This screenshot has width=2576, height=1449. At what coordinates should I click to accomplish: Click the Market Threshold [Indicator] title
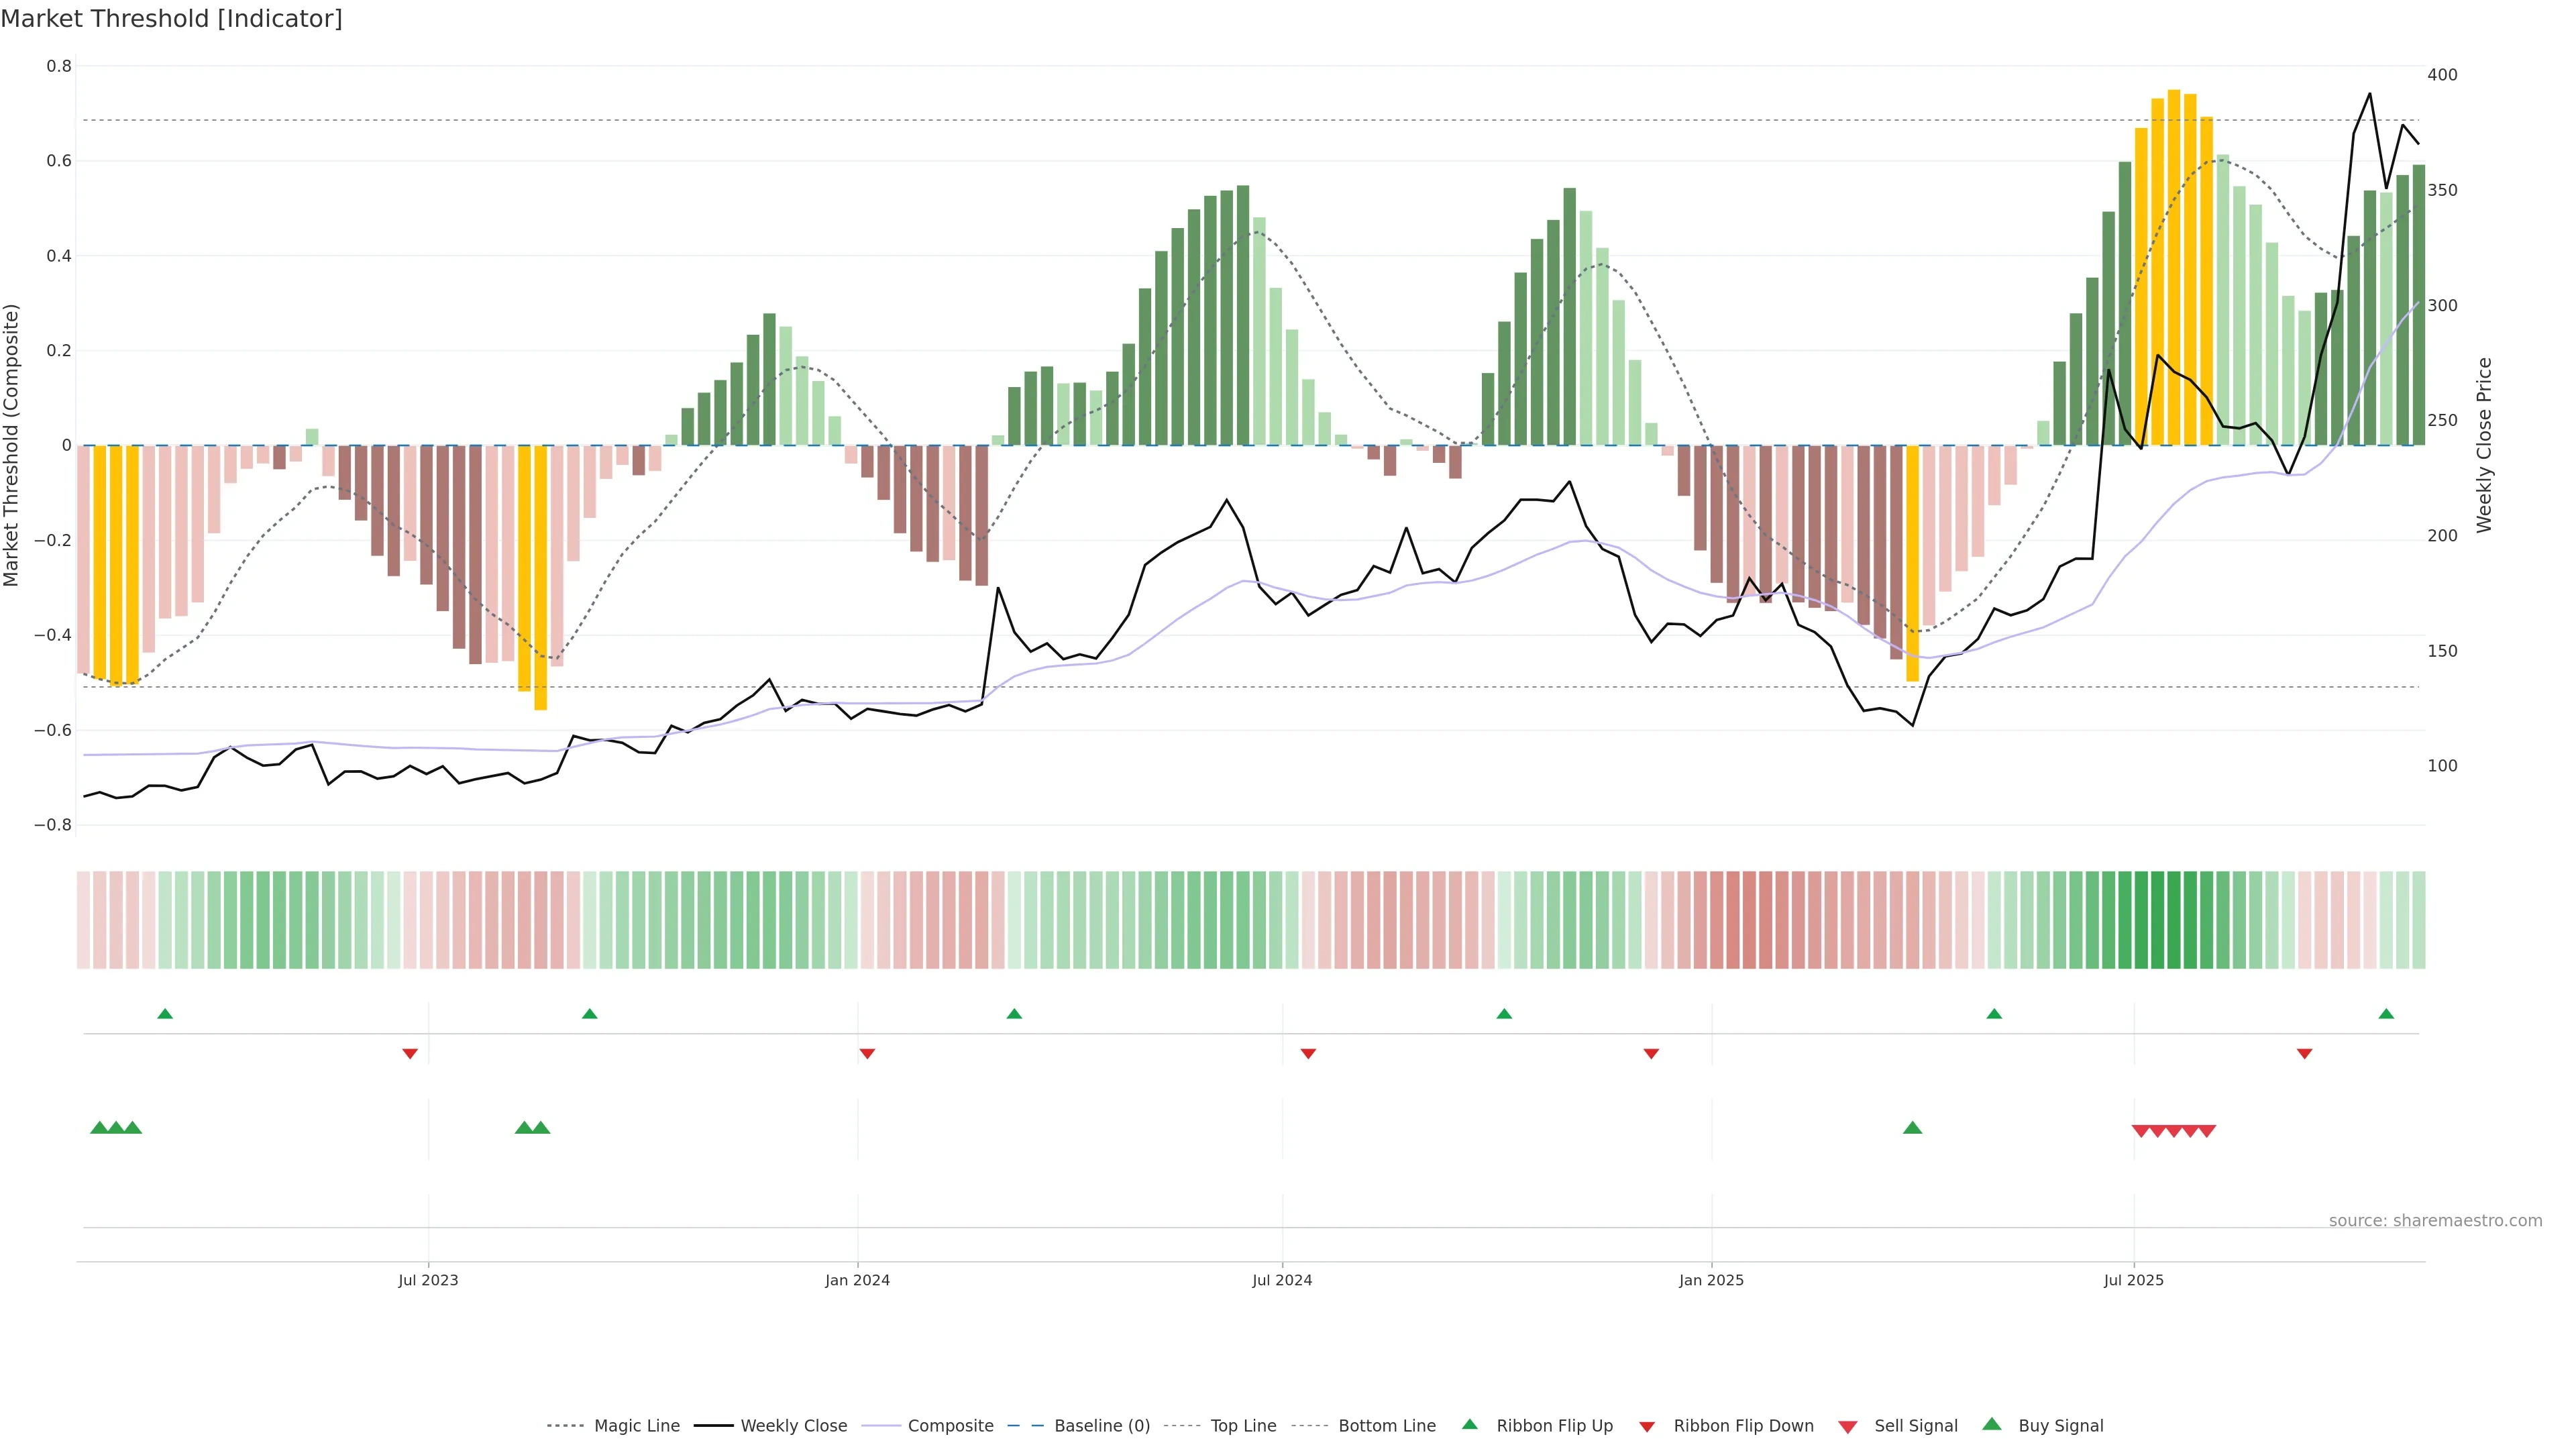(171, 18)
